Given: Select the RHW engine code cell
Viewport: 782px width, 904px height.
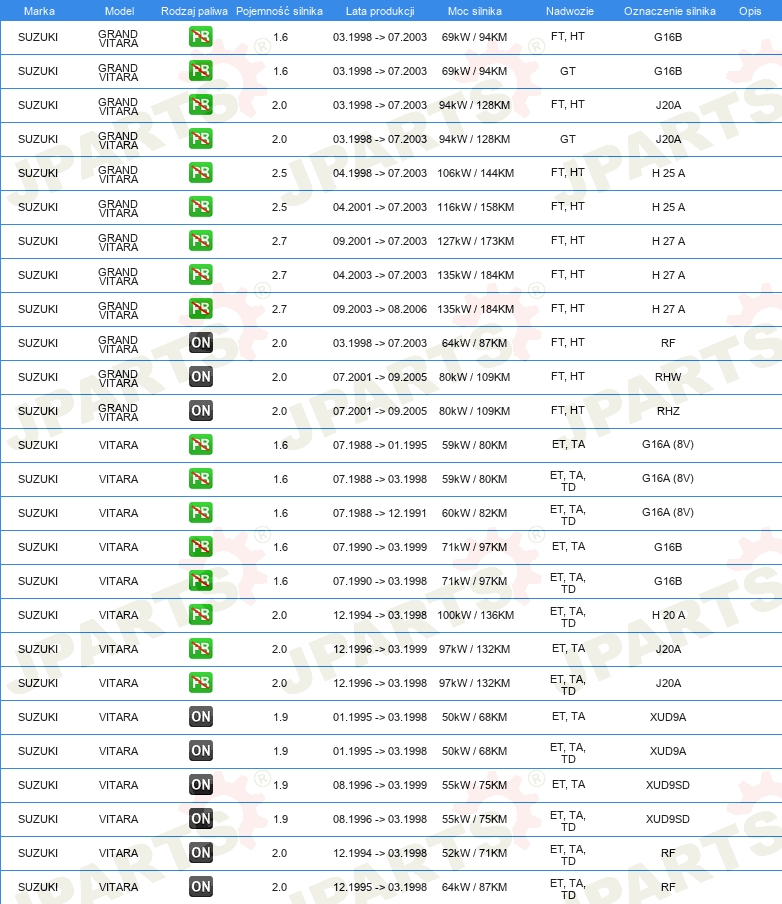Looking at the screenshot, I should pyautogui.click(x=668, y=377).
